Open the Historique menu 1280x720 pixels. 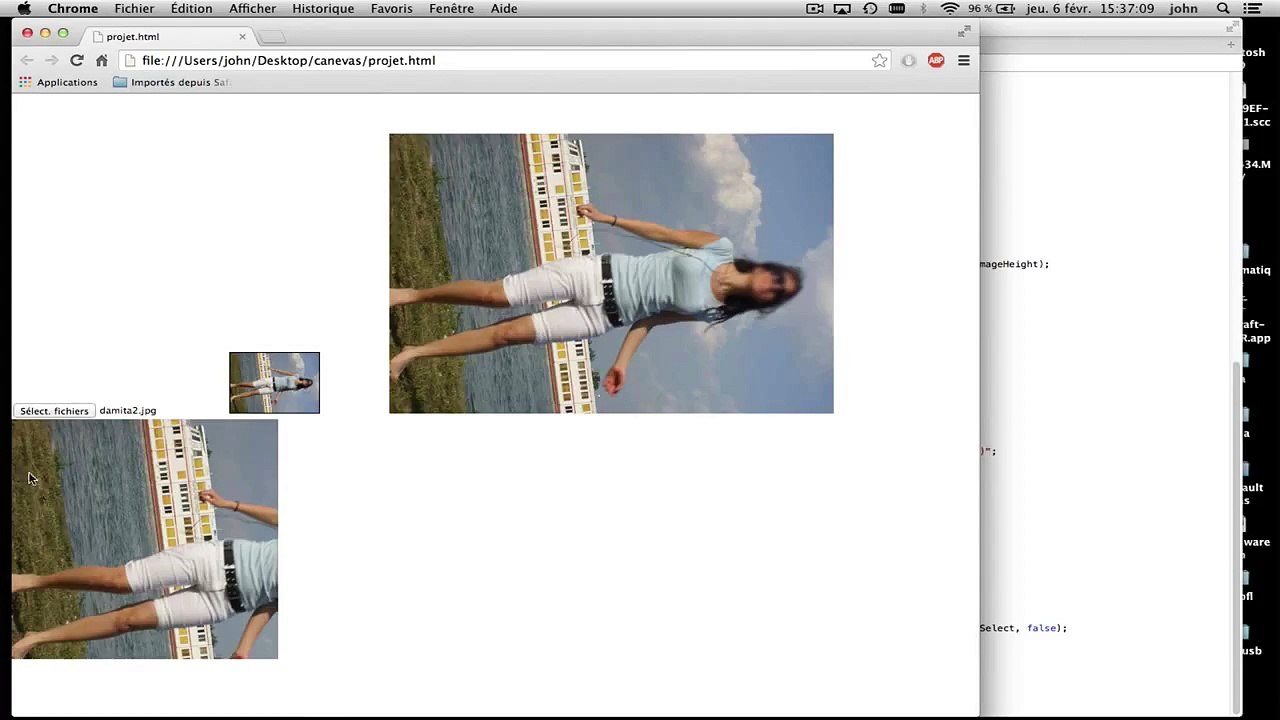point(323,9)
